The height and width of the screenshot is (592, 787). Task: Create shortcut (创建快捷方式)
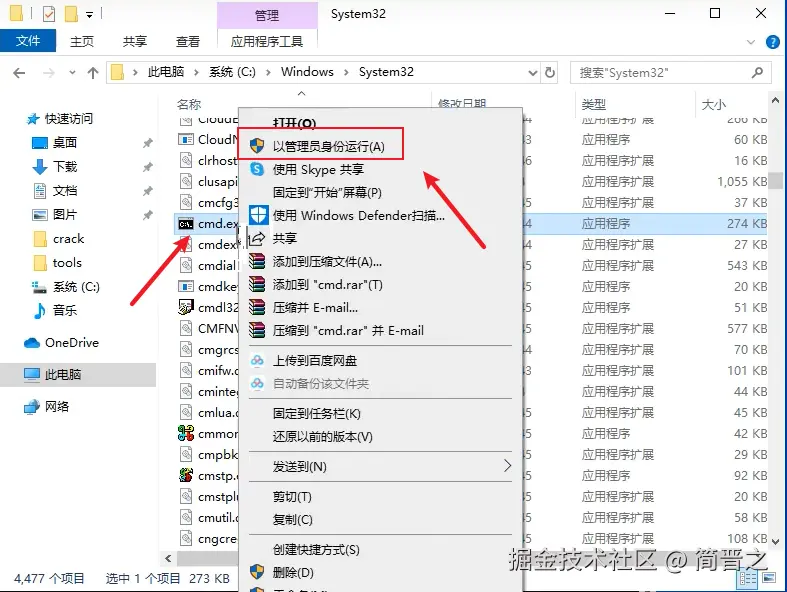[x=316, y=550]
